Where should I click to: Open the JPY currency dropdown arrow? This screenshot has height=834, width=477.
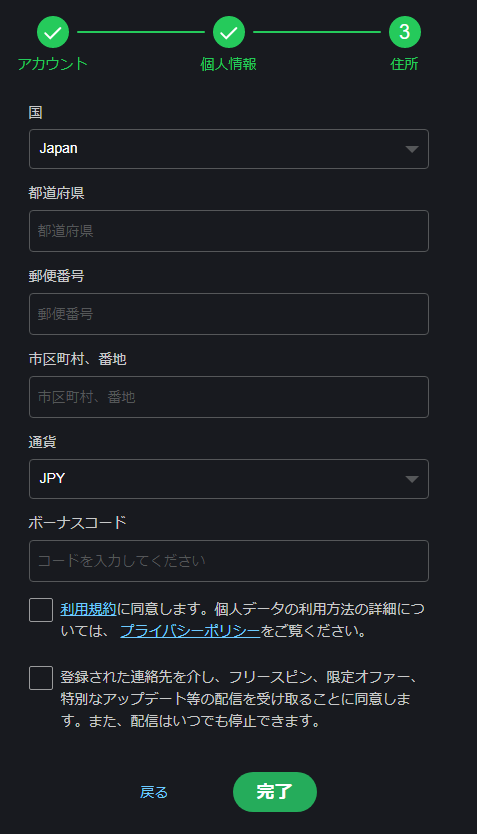412,479
